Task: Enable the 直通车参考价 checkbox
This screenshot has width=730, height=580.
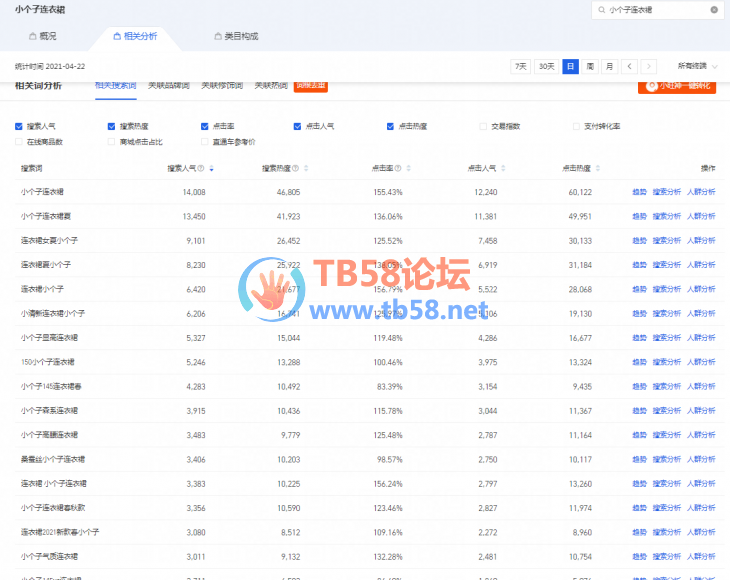Action: point(204,142)
